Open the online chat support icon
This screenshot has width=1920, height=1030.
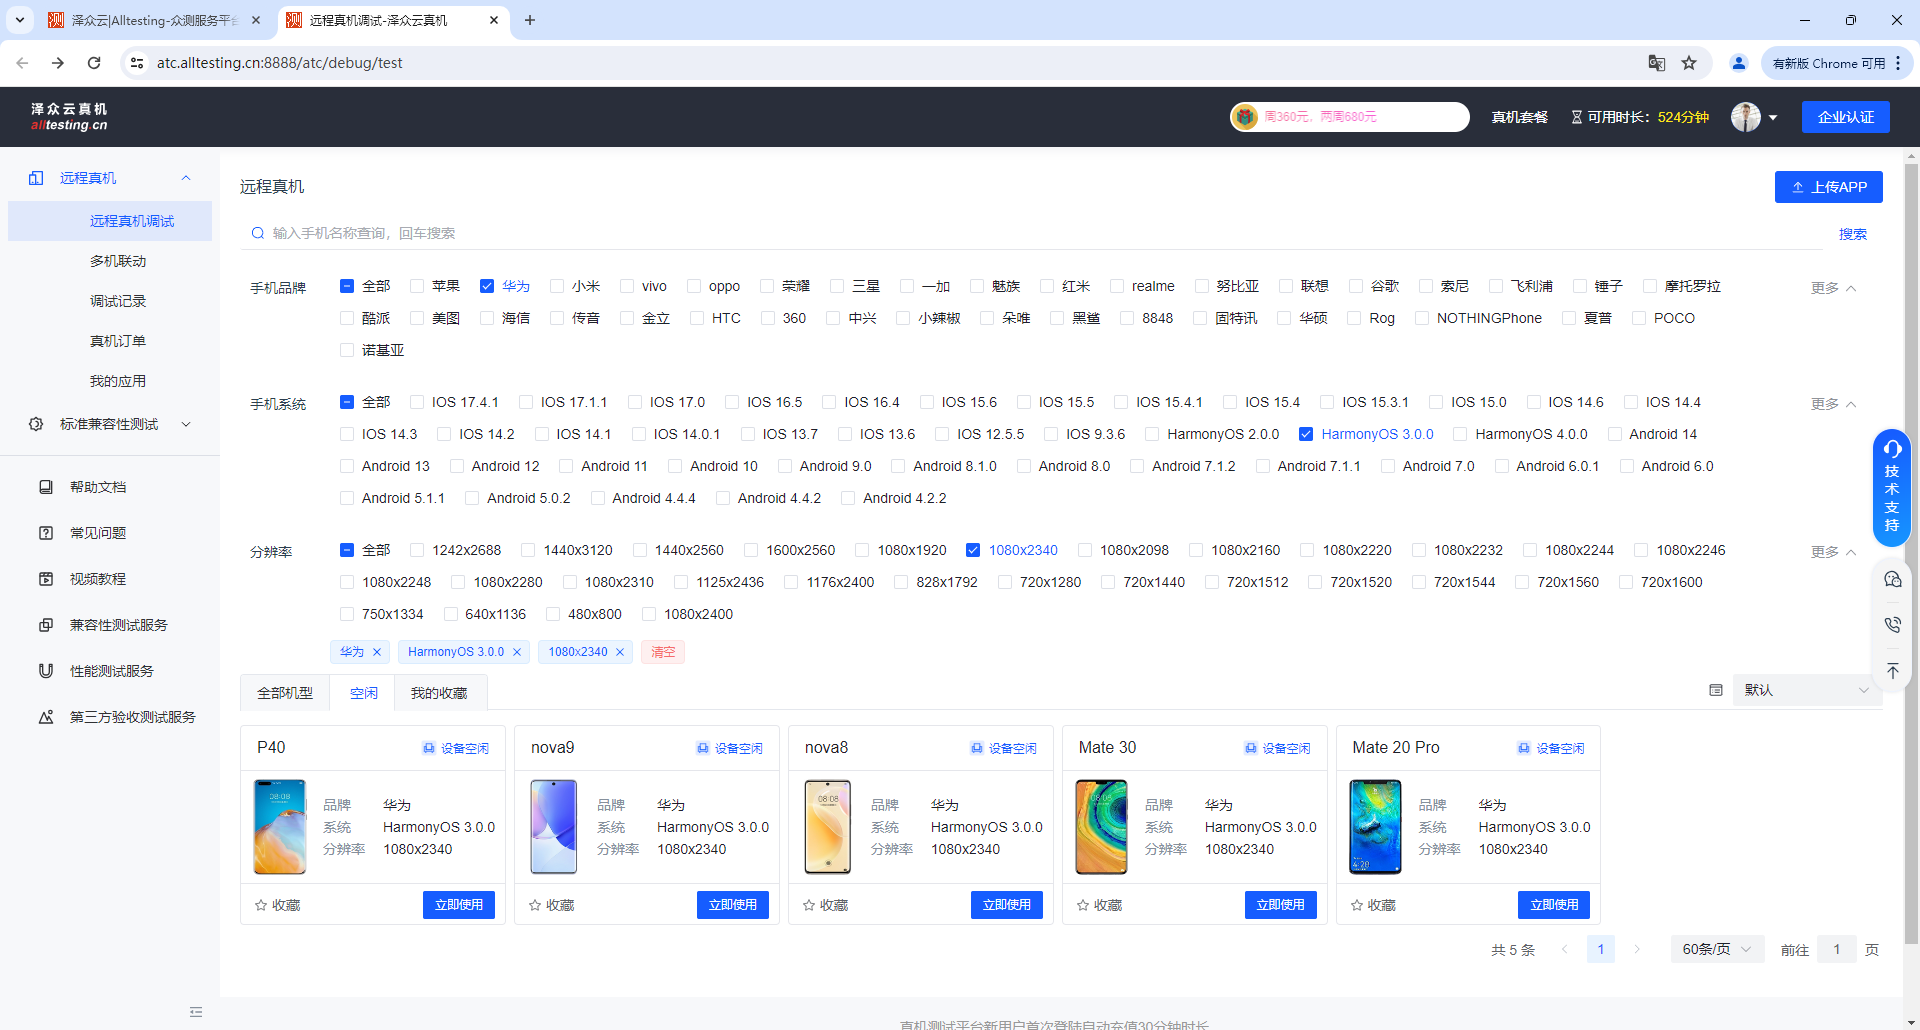tap(1892, 580)
